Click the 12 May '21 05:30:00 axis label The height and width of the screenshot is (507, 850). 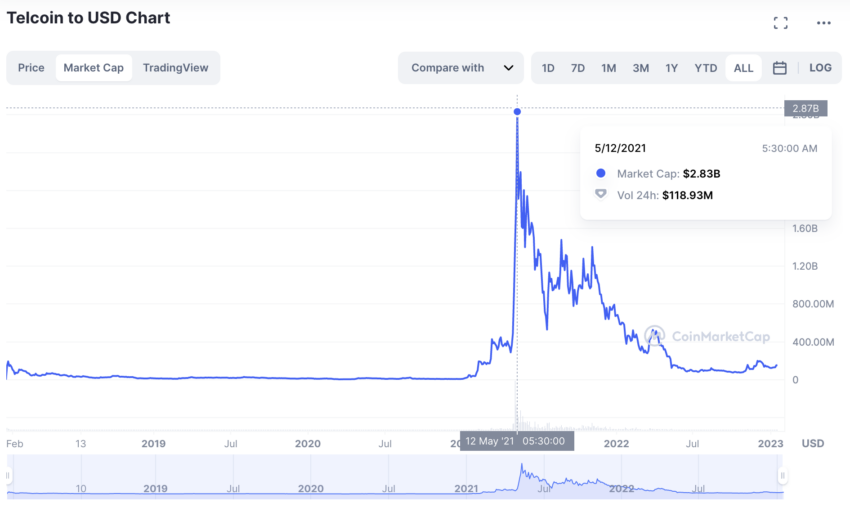517,441
